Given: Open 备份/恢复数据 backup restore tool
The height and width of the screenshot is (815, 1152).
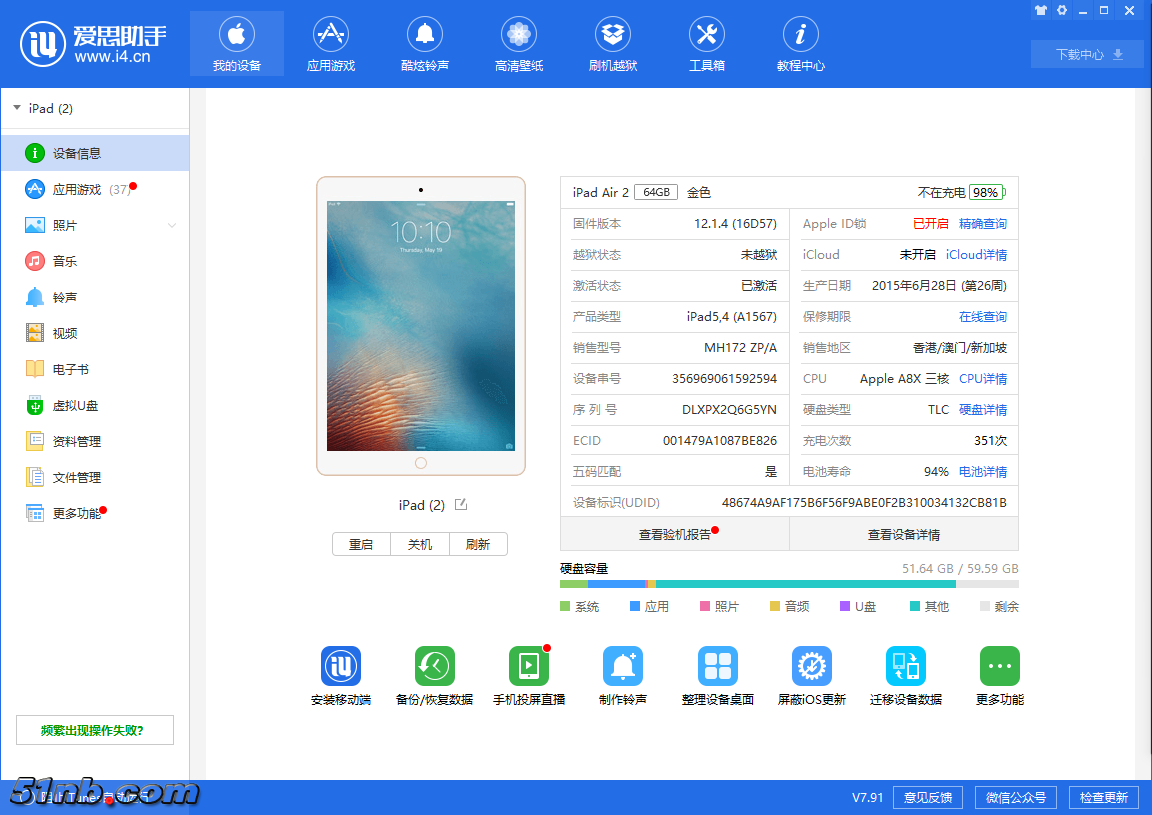Looking at the screenshot, I should pos(435,666).
